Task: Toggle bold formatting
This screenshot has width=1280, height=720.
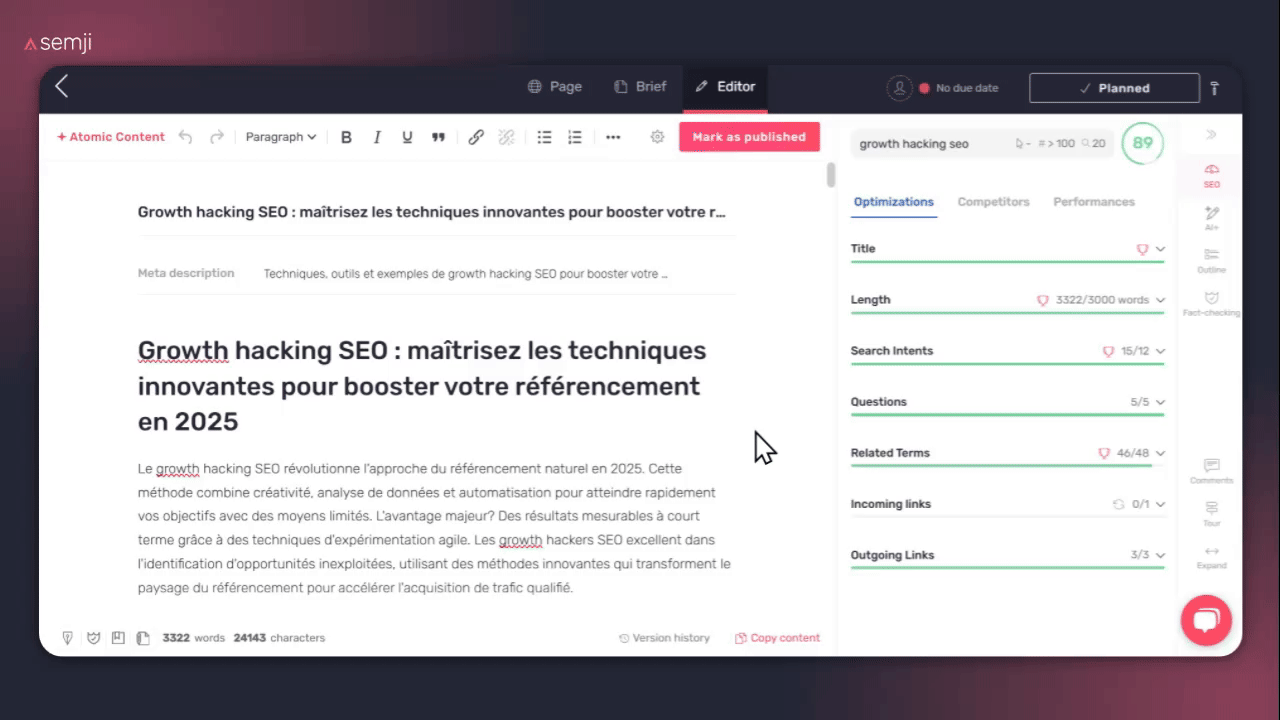Action: tap(346, 137)
